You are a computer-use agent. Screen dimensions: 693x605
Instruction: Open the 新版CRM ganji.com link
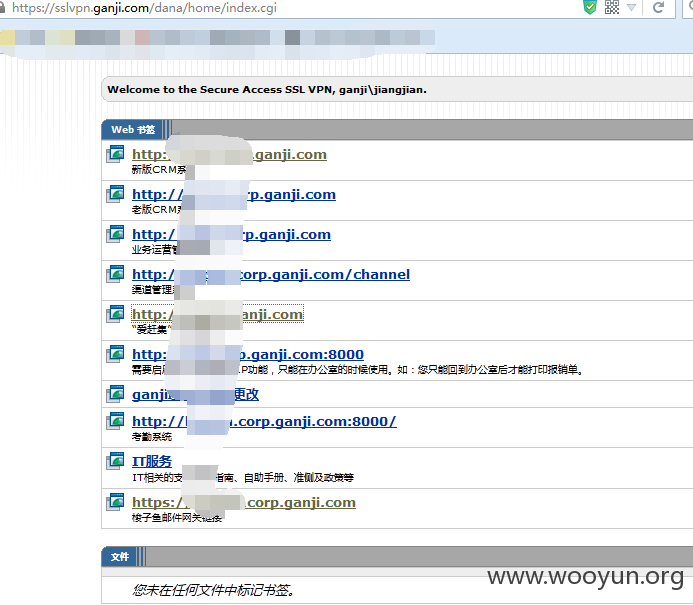point(229,154)
